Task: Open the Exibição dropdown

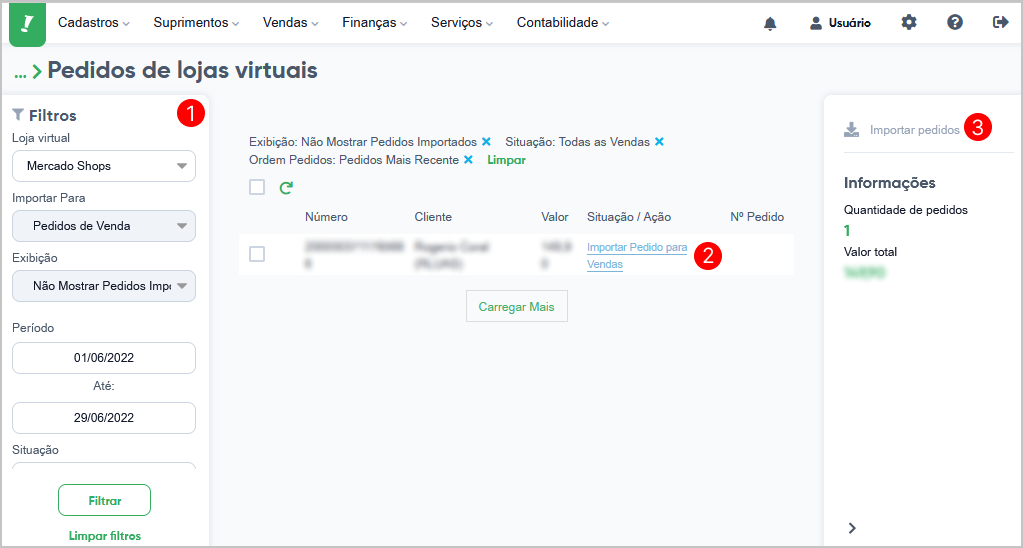Action: [104, 286]
